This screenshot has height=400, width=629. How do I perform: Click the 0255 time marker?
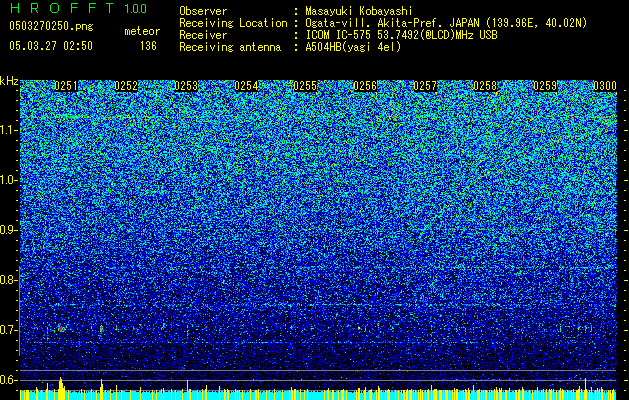point(305,86)
